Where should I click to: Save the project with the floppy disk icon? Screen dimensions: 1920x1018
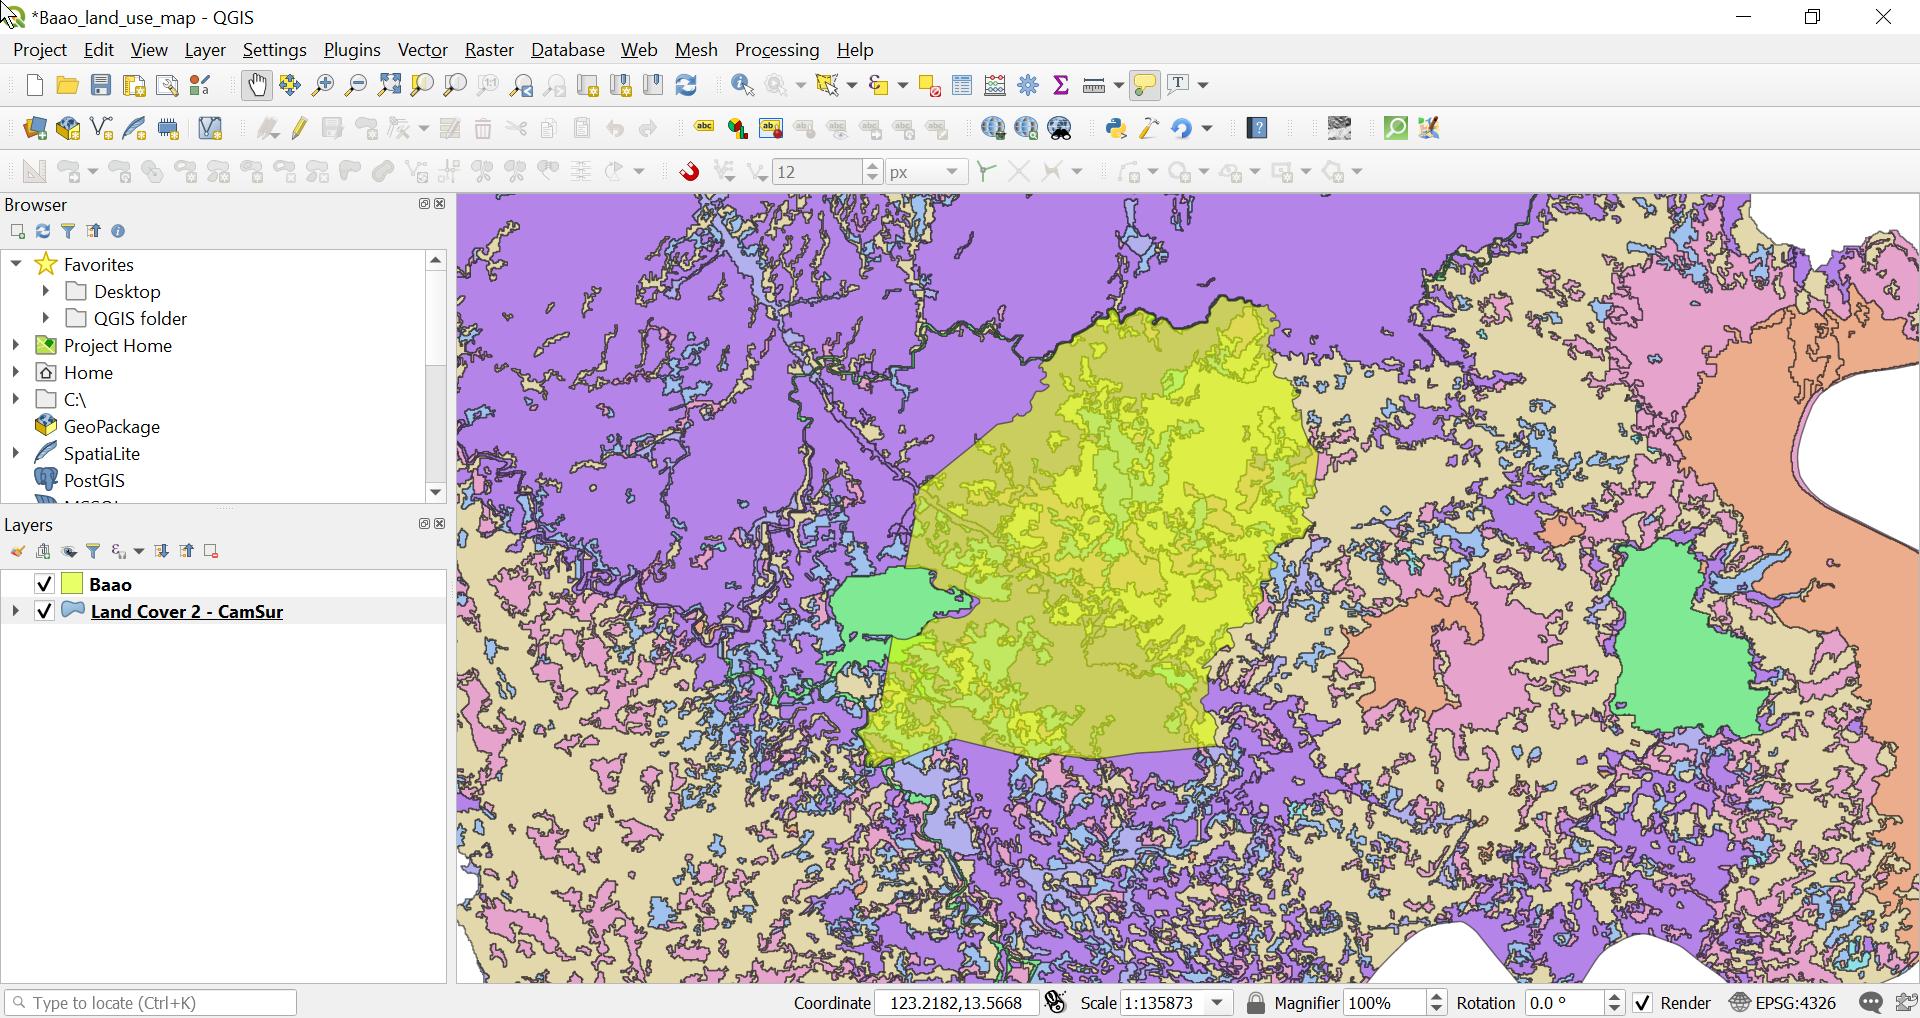pos(100,85)
